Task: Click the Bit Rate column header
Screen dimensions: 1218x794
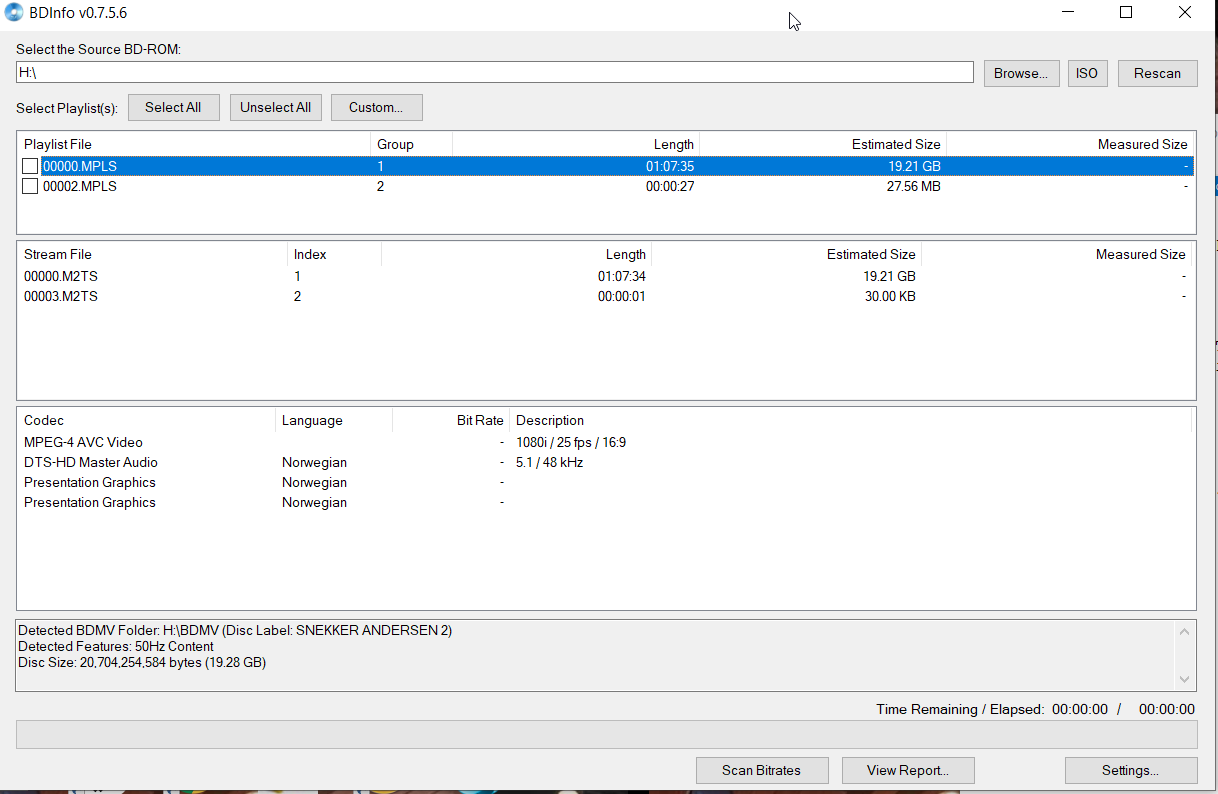Action: [x=450, y=420]
